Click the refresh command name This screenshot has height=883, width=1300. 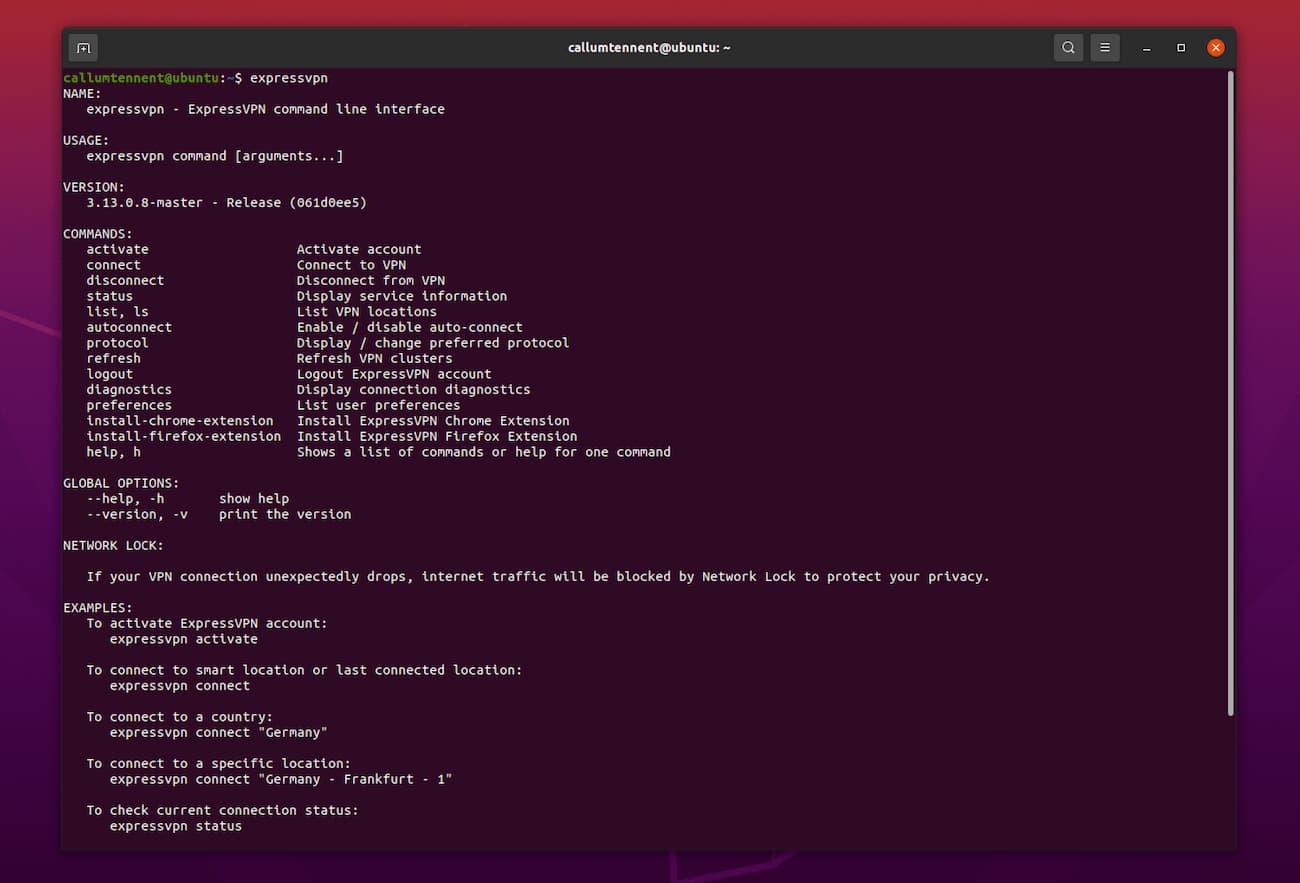coord(113,358)
